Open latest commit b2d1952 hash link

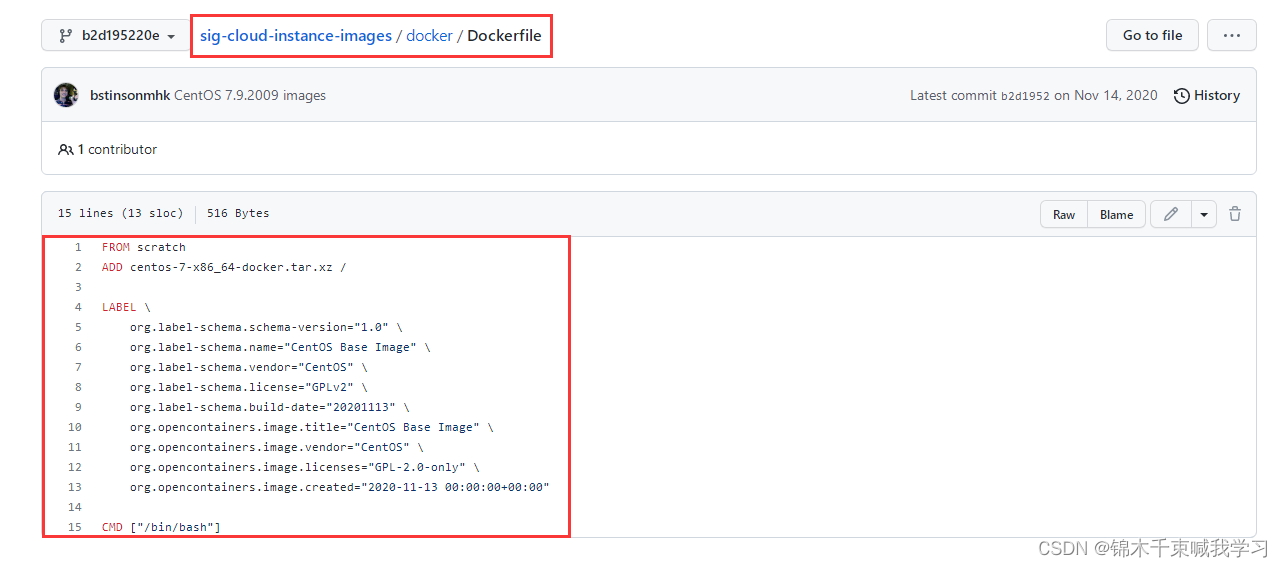pos(1025,96)
